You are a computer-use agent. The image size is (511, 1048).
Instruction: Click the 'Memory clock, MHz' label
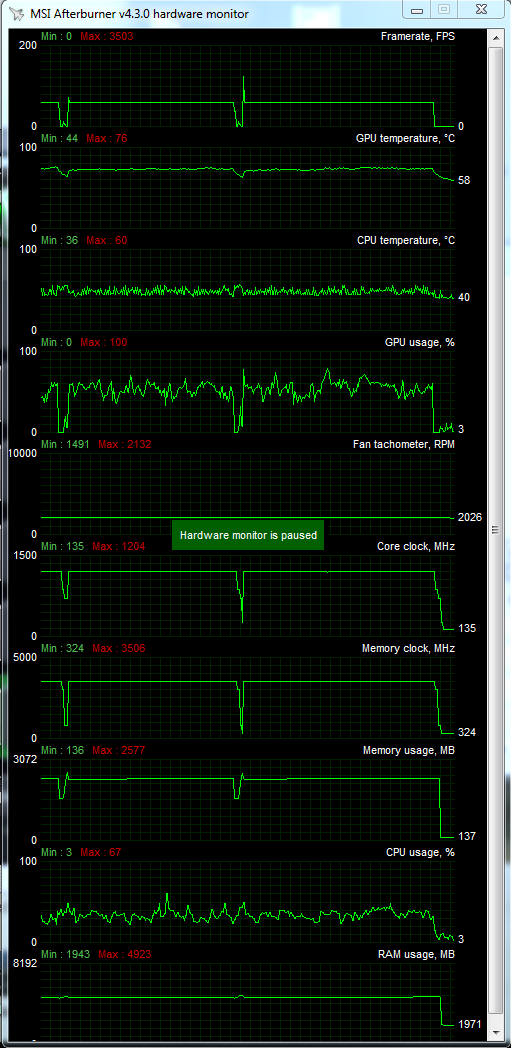point(408,648)
